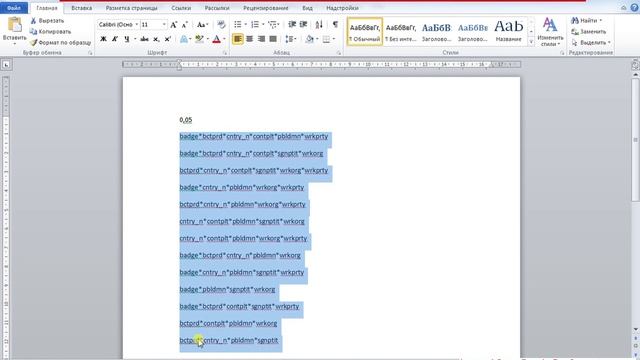Screen dimensions: 640x360
Task: Decrease paragraph indent
Action: coord(292,25)
